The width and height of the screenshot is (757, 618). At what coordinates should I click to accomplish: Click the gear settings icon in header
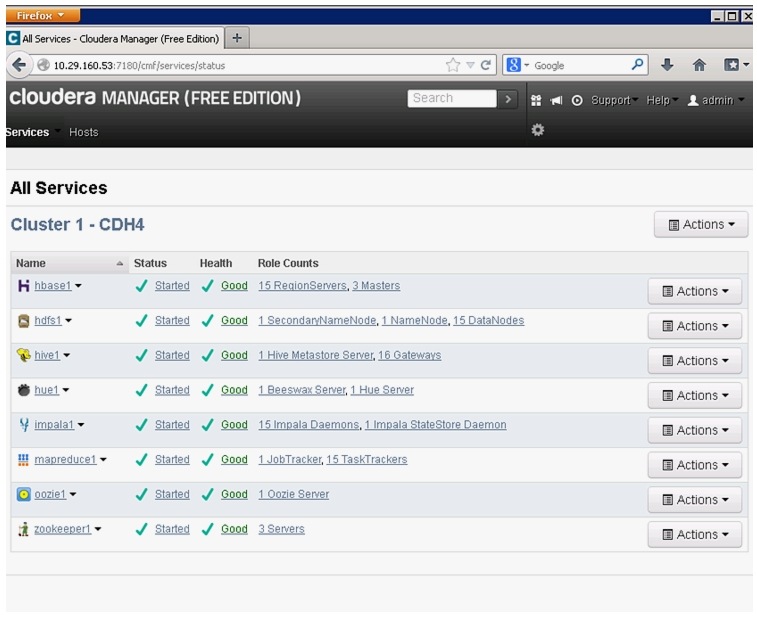pyautogui.click(x=537, y=130)
